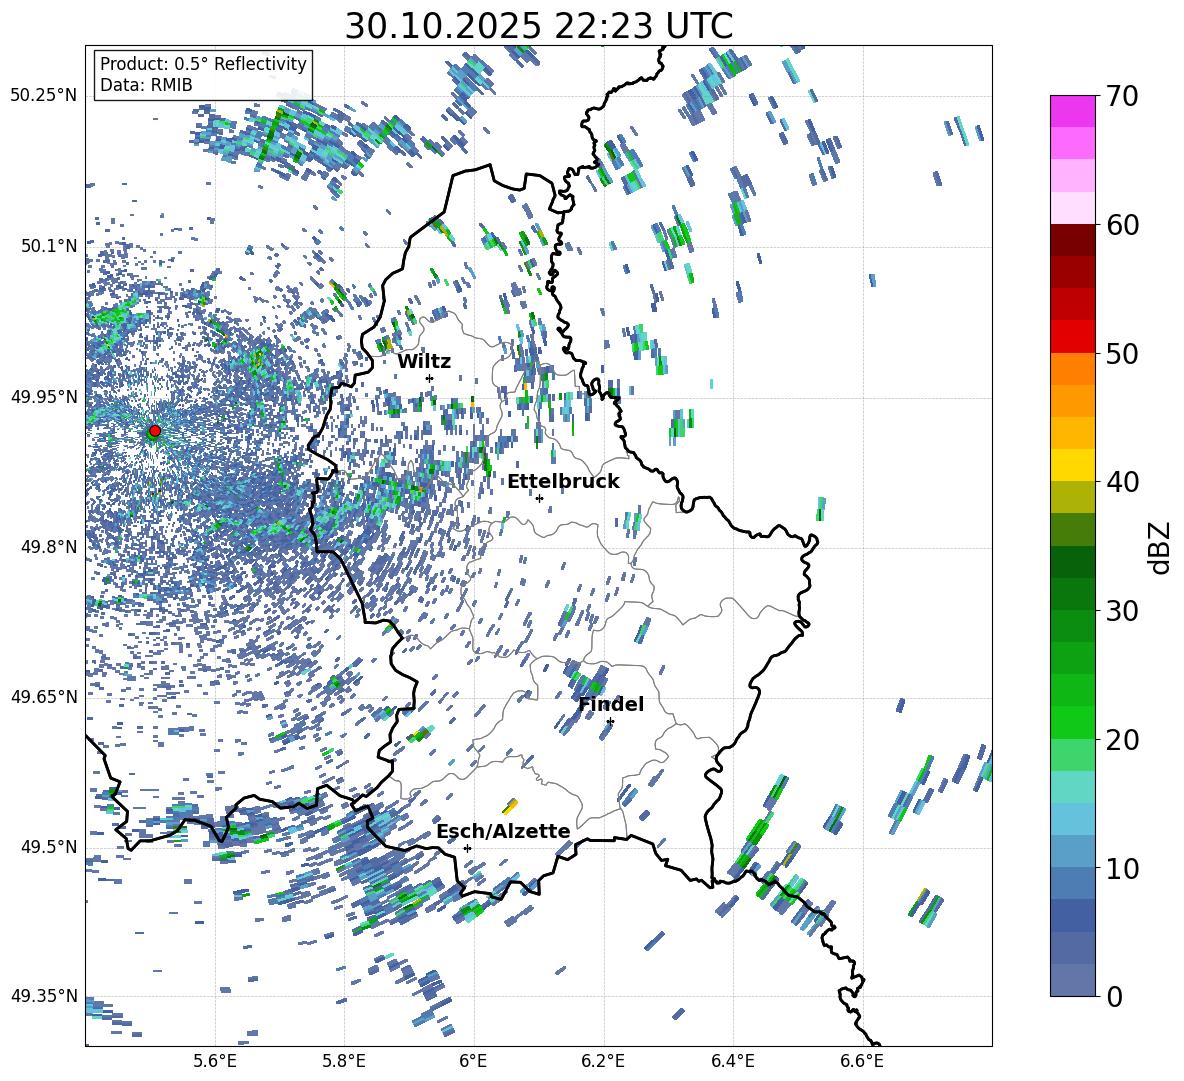Click the Product: 0.5° Reflectivity text

[x=203, y=64]
